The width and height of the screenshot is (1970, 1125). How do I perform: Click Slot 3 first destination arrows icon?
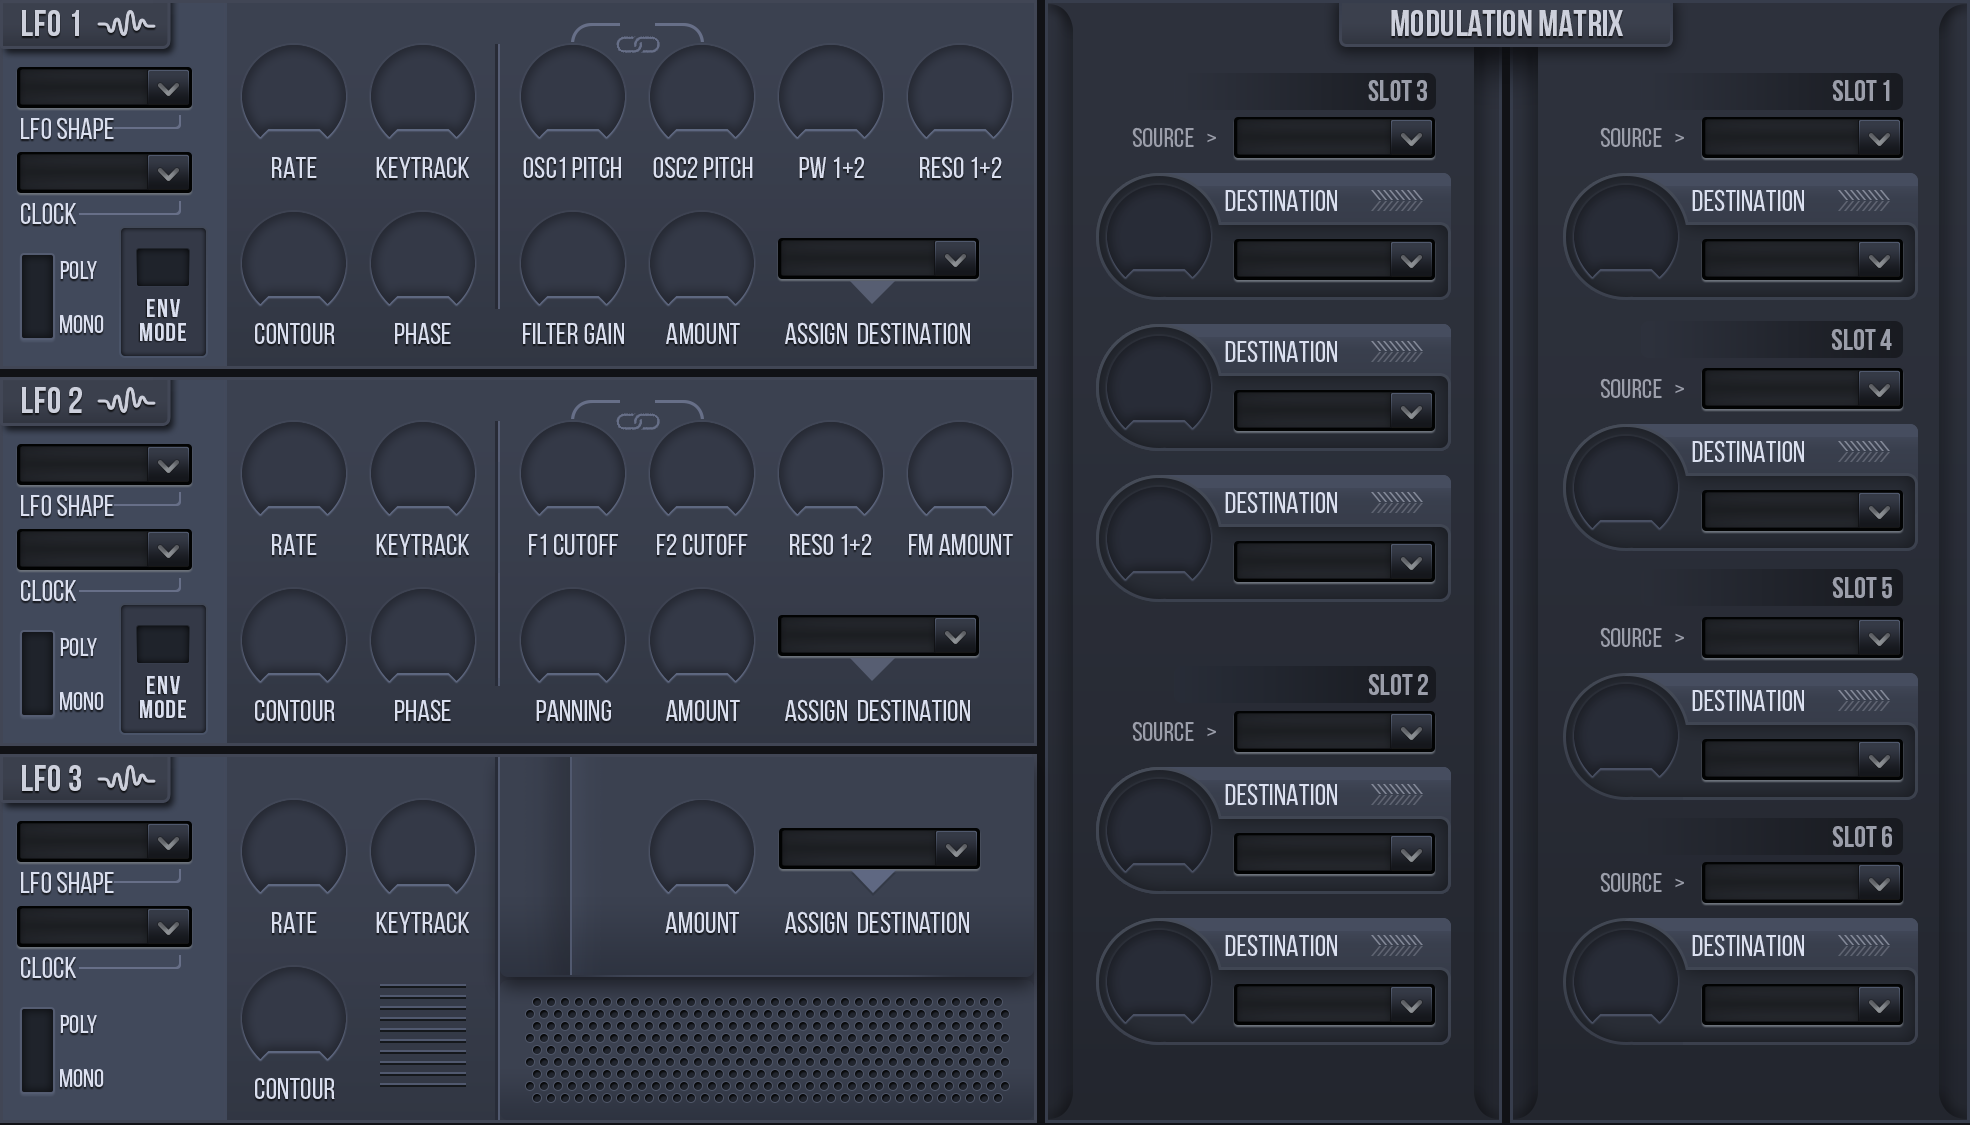tap(1396, 201)
